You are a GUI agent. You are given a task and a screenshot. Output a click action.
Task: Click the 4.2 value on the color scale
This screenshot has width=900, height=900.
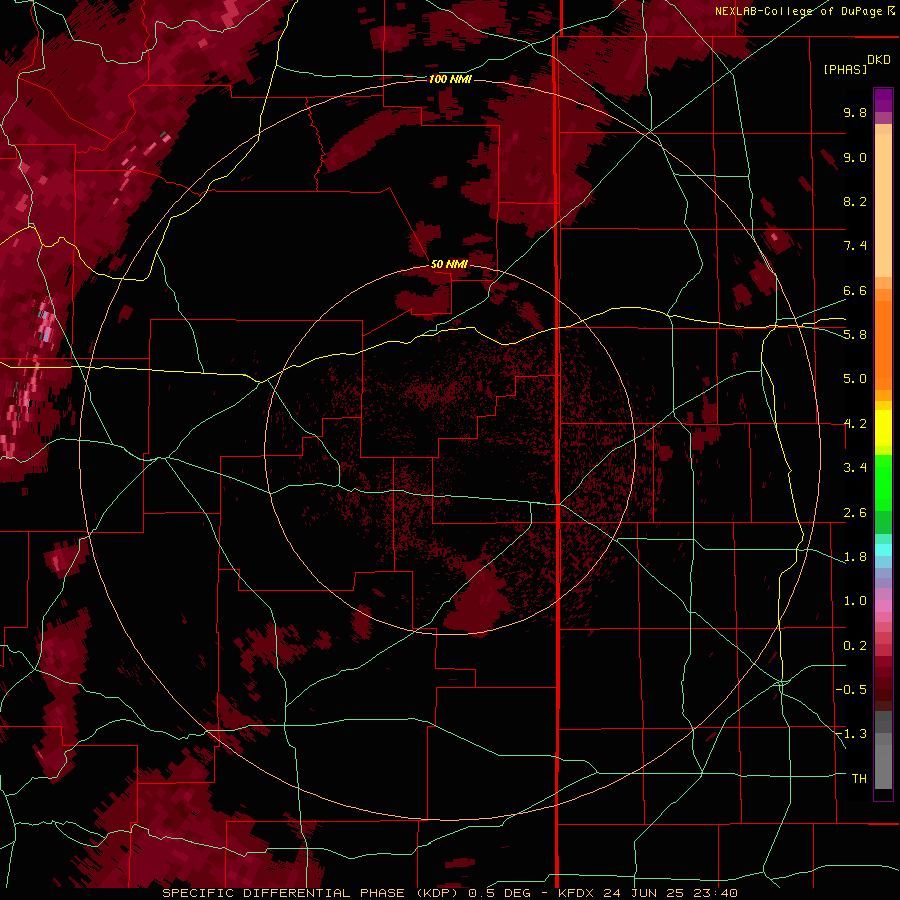click(855, 424)
